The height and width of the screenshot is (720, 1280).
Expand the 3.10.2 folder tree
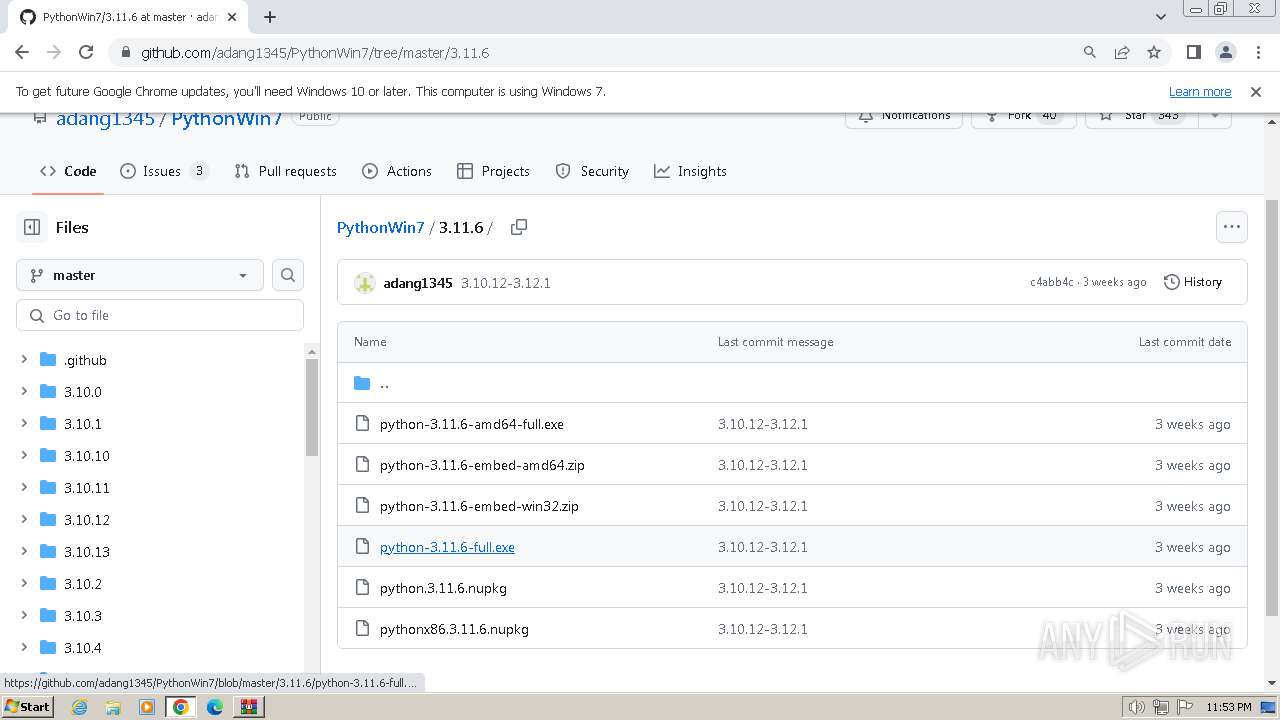pos(24,583)
